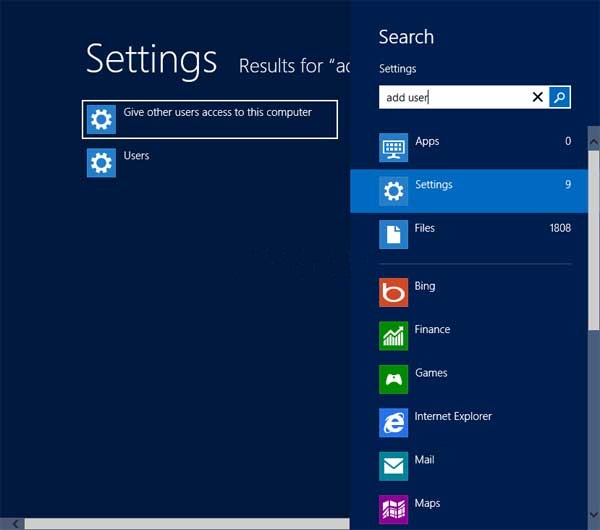Search within Finance label
The height and width of the screenshot is (530, 600).
pyautogui.click(x=432, y=329)
